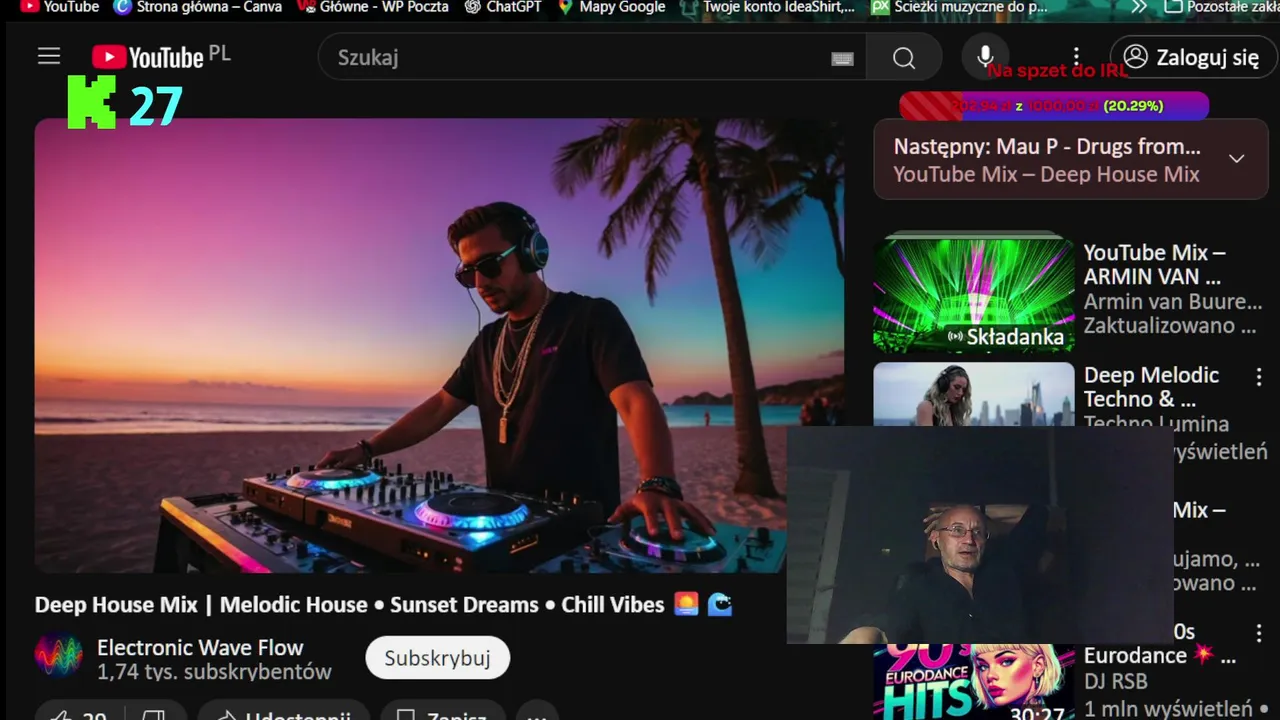Open Deep Melodic Techno video title
The width and height of the screenshot is (1280, 720).
coord(1151,387)
